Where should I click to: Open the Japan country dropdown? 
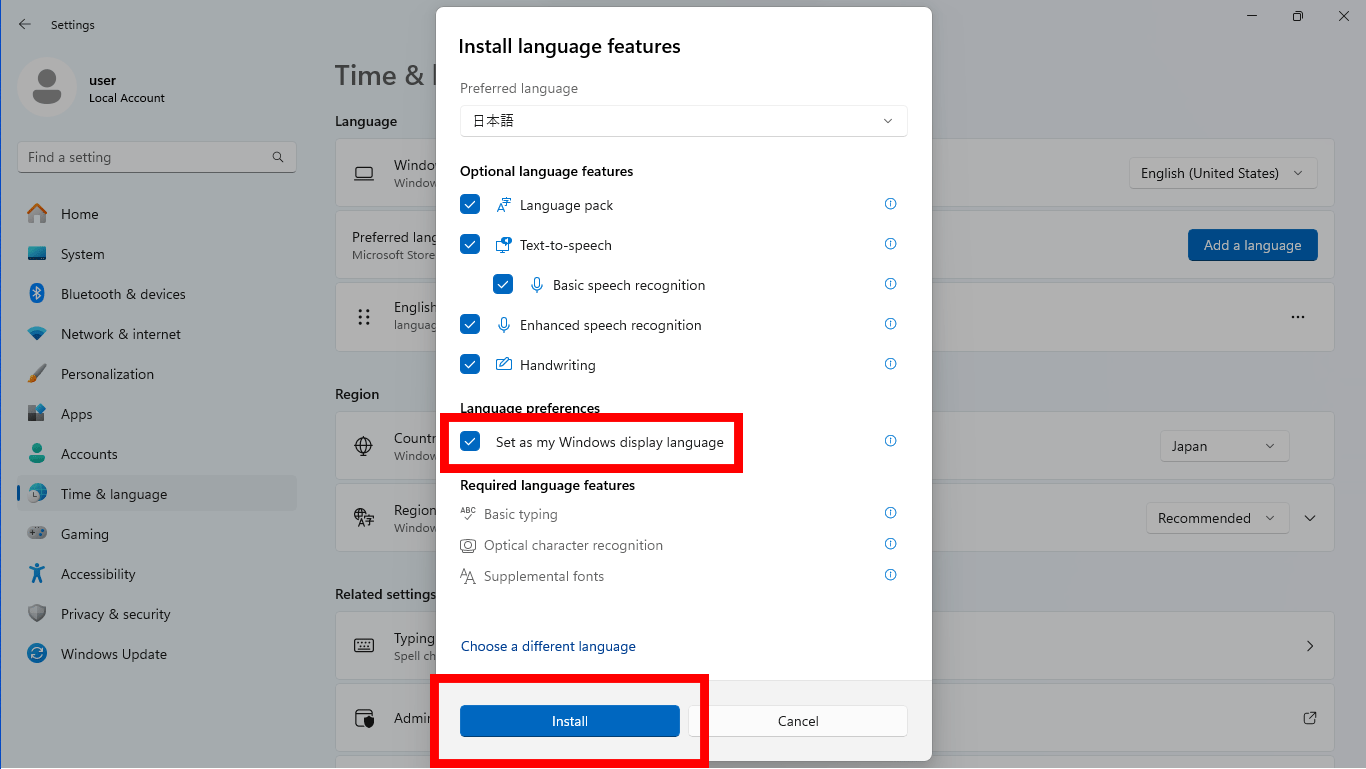[x=1224, y=446]
